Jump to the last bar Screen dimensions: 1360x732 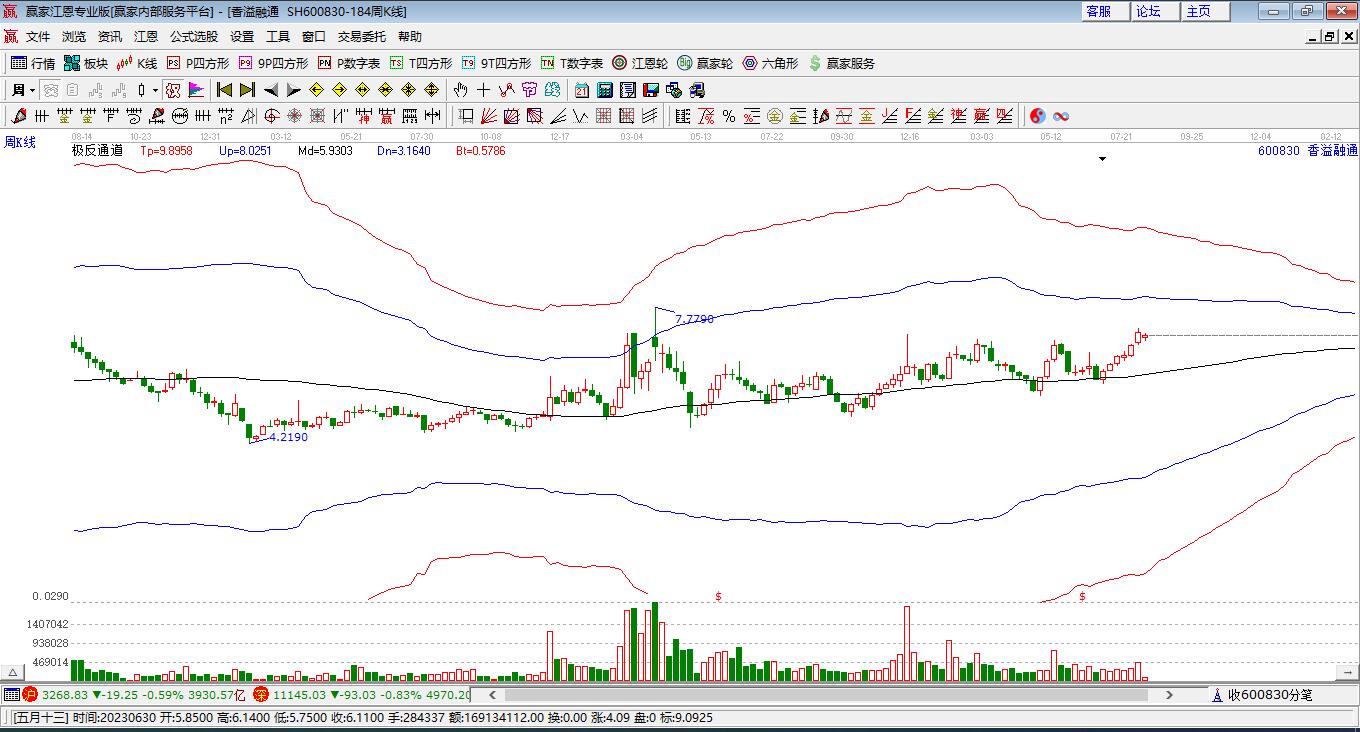pyautogui.click(x=247, y=90)
